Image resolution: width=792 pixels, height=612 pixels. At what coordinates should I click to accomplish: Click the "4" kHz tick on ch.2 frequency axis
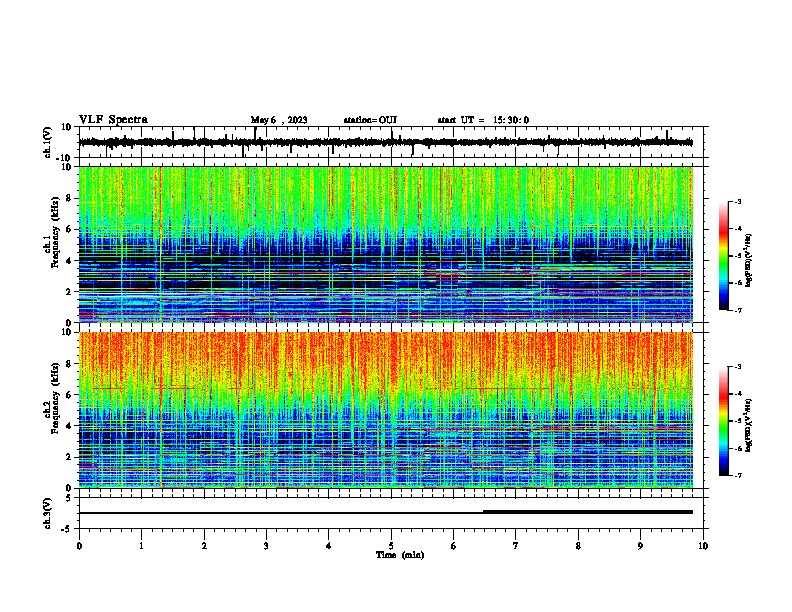pos(69,426)
